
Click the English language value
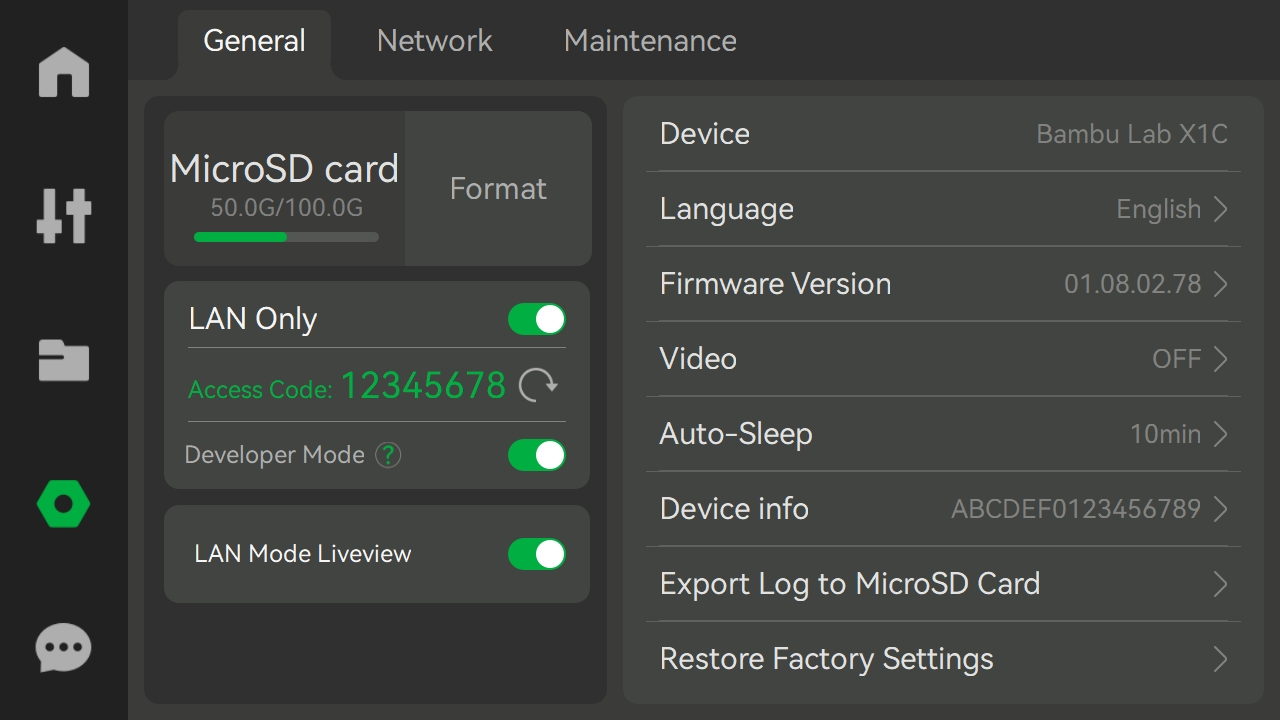tap(1158, 209)
